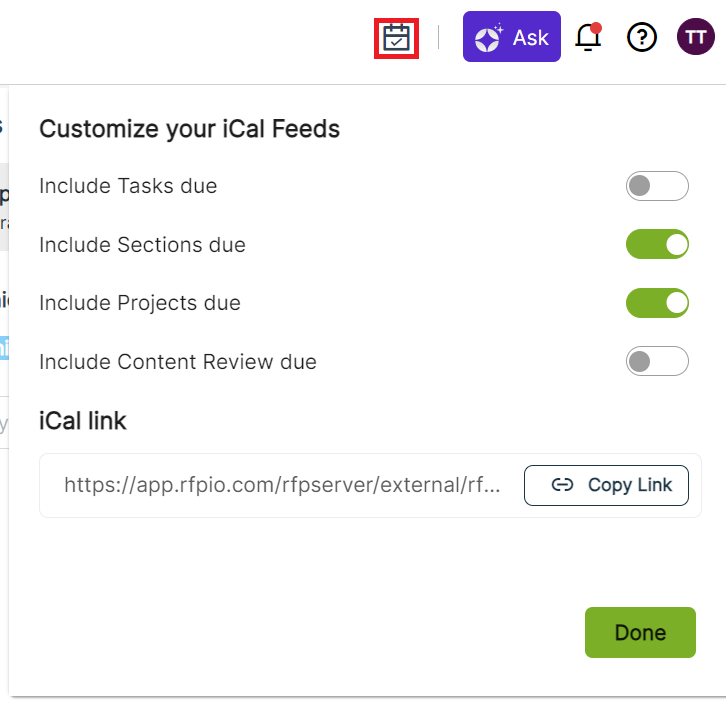Screen dimensions: 726x703
Task: Open the help question mark icon
Action: tap(641, 38)
